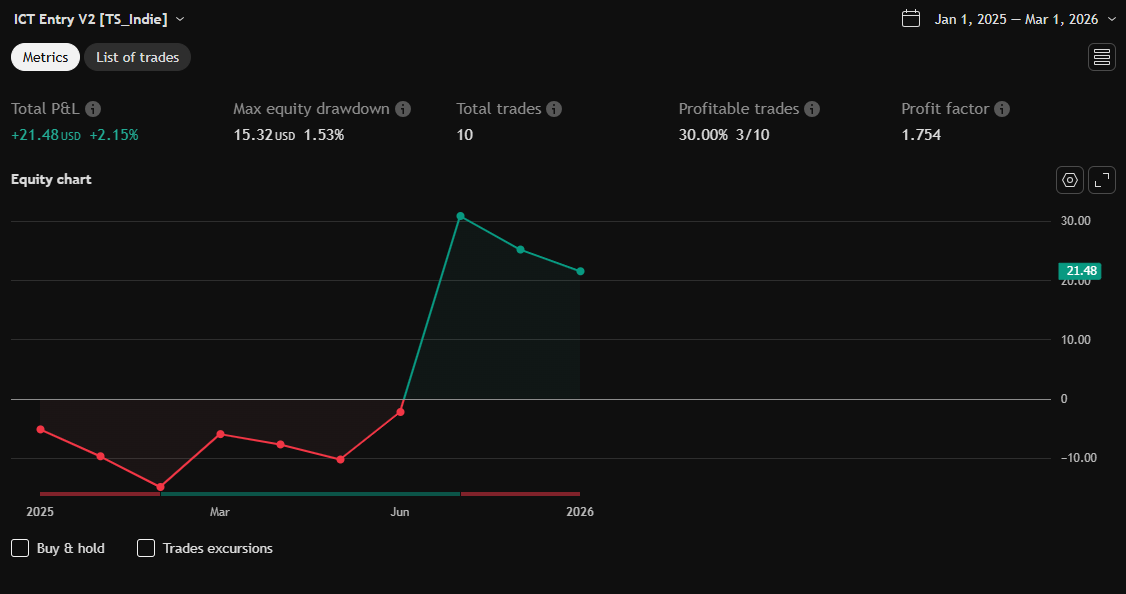The image size is (1126, 594).
Task: Click the info icon next to Profit factor
Action: tap(1002, 109)
